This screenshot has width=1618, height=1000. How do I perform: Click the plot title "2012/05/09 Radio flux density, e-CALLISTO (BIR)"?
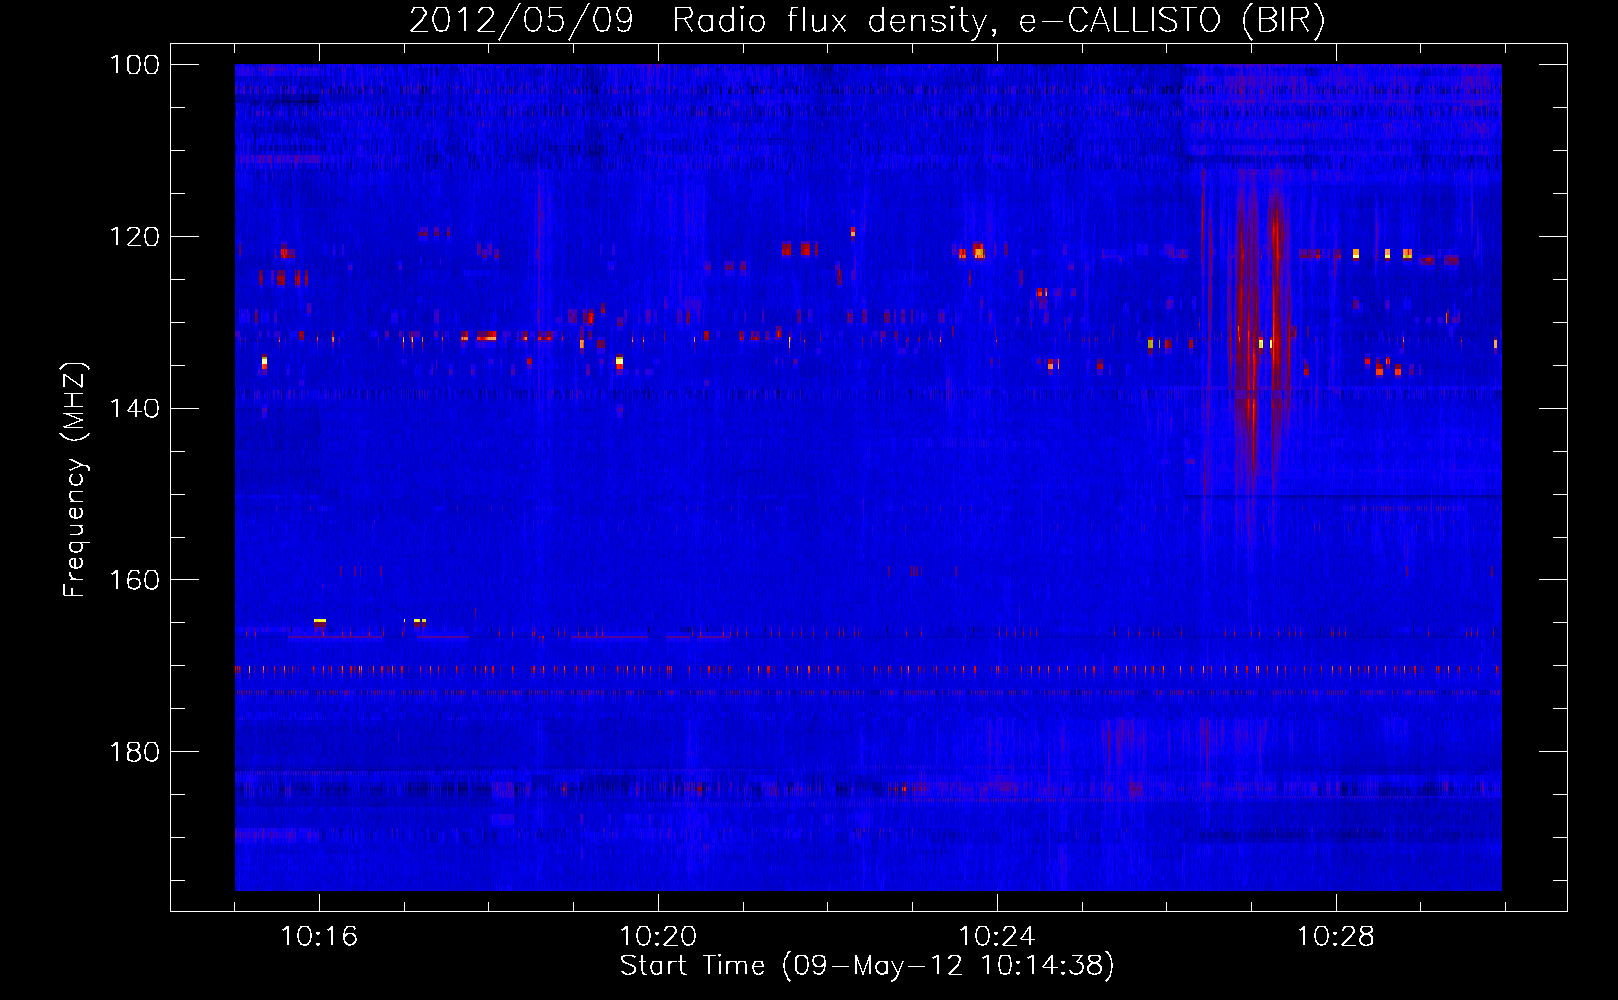pyautogui.click(x=867, y=20)
